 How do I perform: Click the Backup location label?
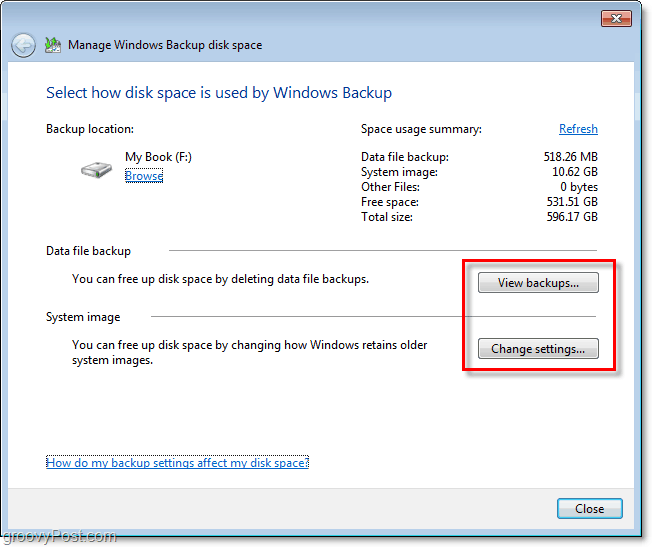tap(90, 129)
